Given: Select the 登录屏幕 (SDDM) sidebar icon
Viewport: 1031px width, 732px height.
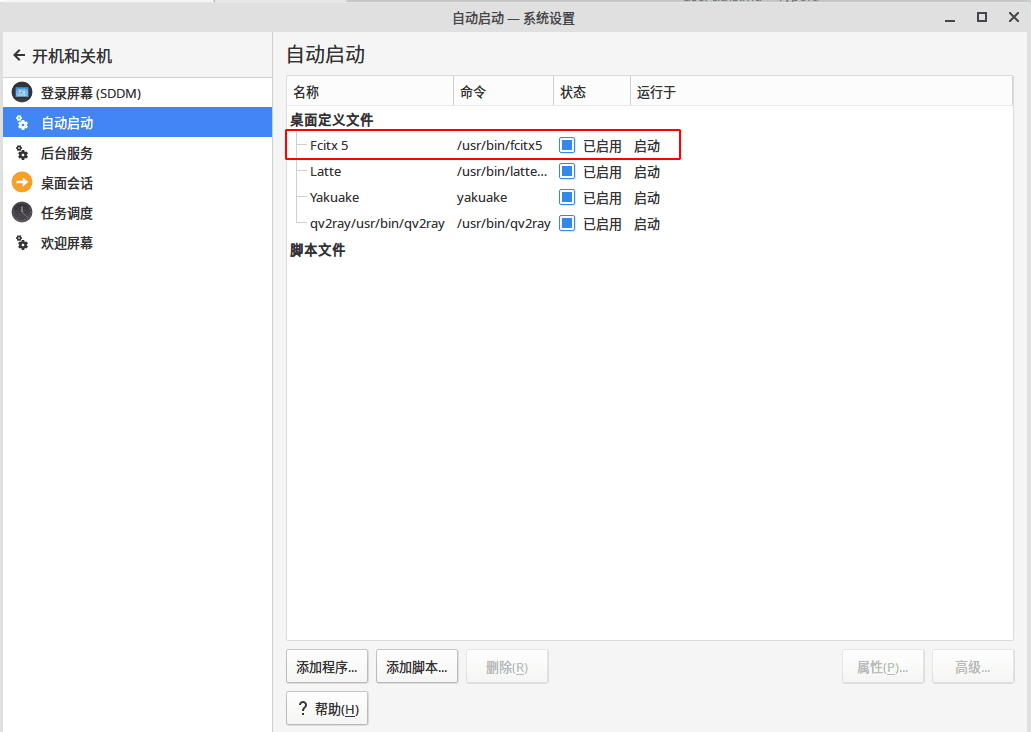Looking at the screenshot, I should pos(22,92).
